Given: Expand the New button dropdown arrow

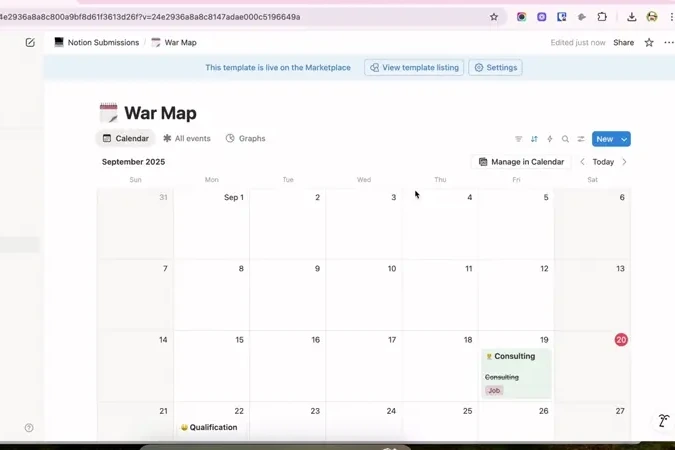Looking at the screenshot, I should click(624, 139).
